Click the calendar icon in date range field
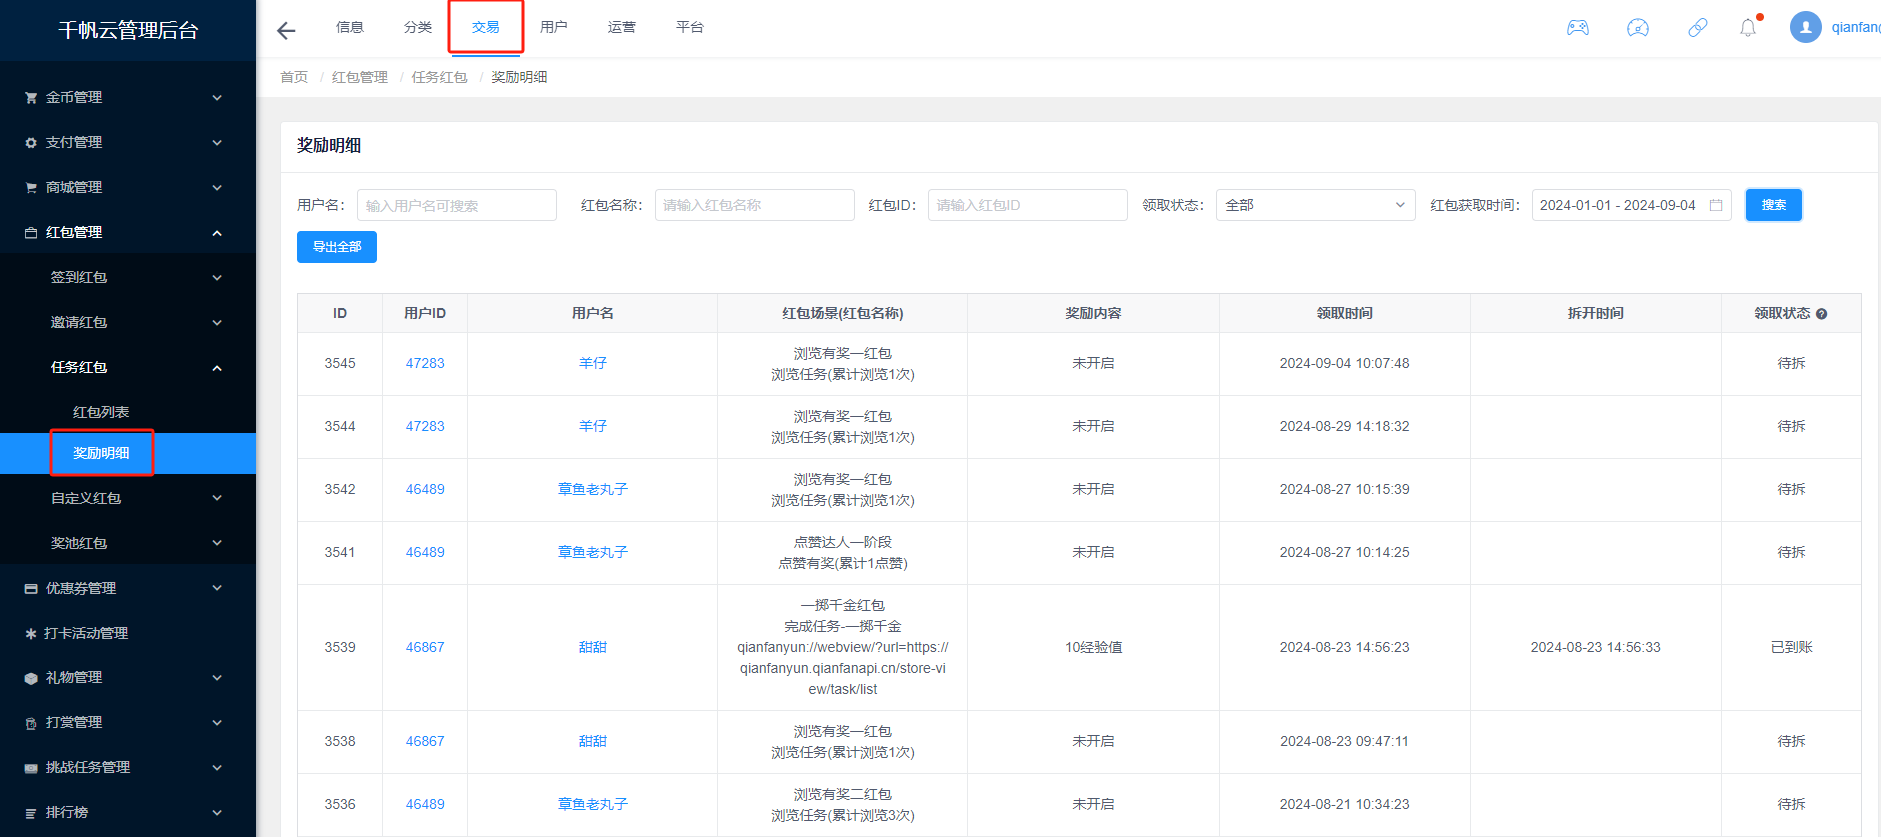The width and height of the screenshot is (1881, 837). coord(1716,205)
